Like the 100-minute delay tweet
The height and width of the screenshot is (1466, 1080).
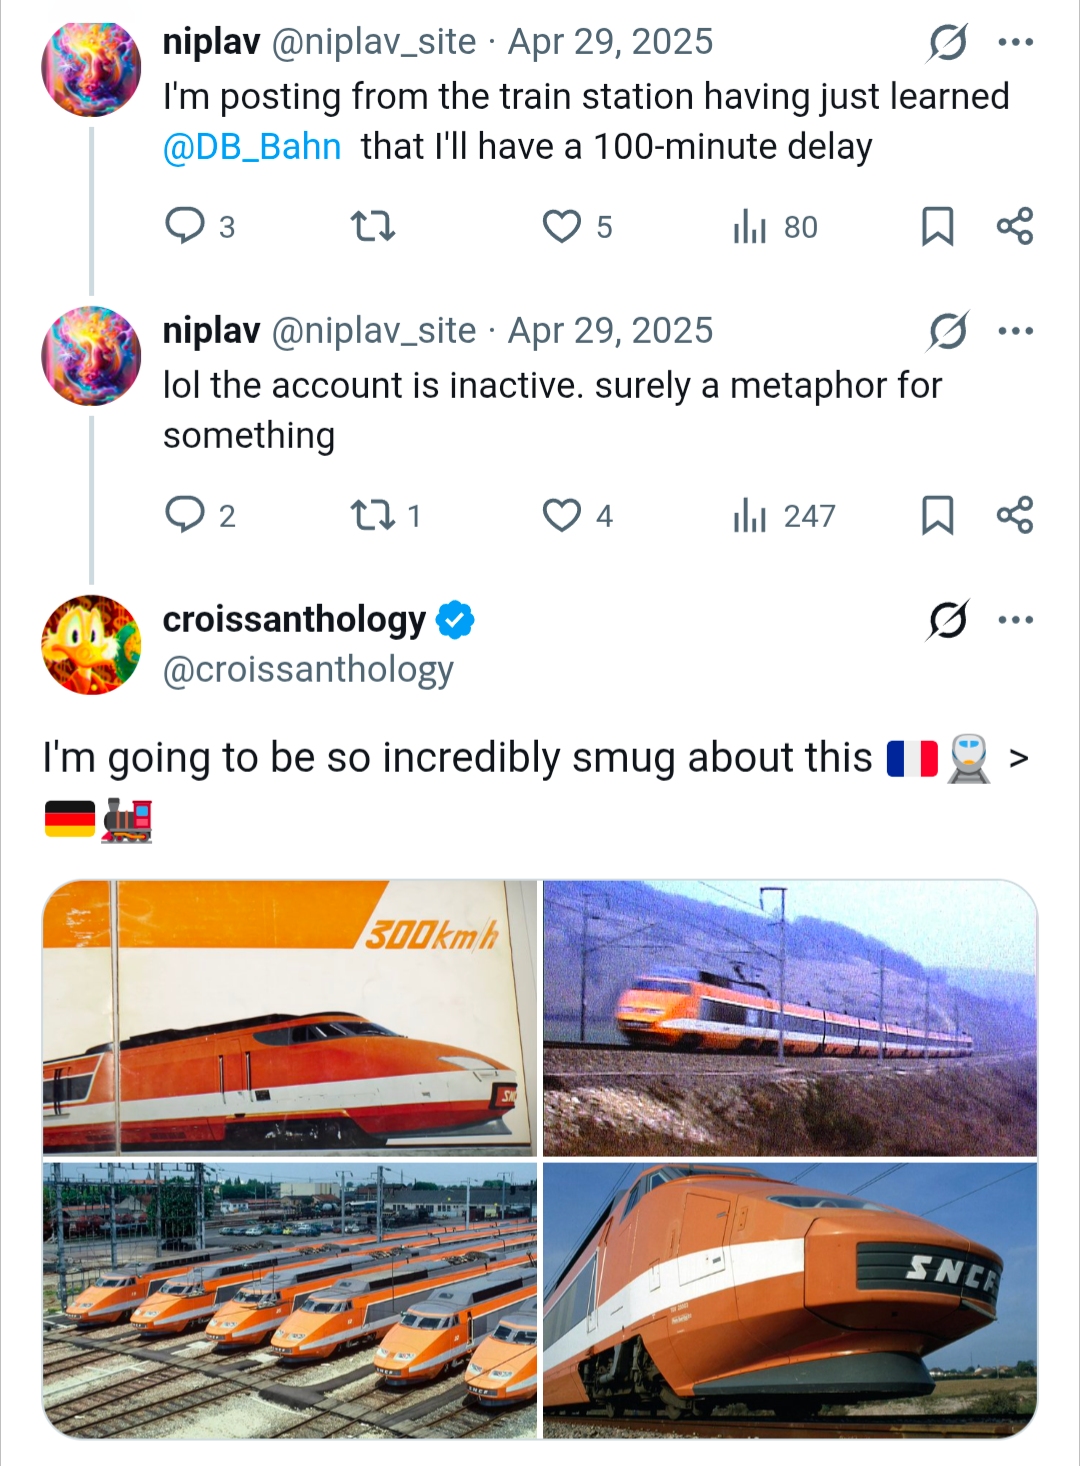(x=562, y=226)
